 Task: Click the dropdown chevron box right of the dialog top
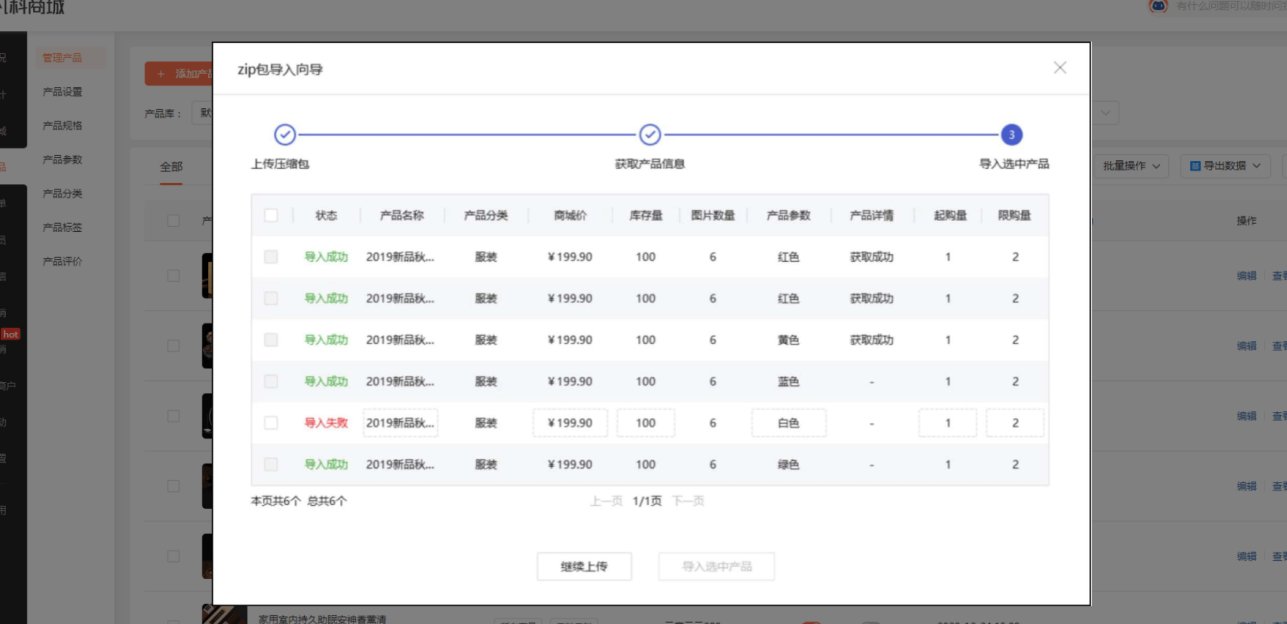[x=1105, y=113]
